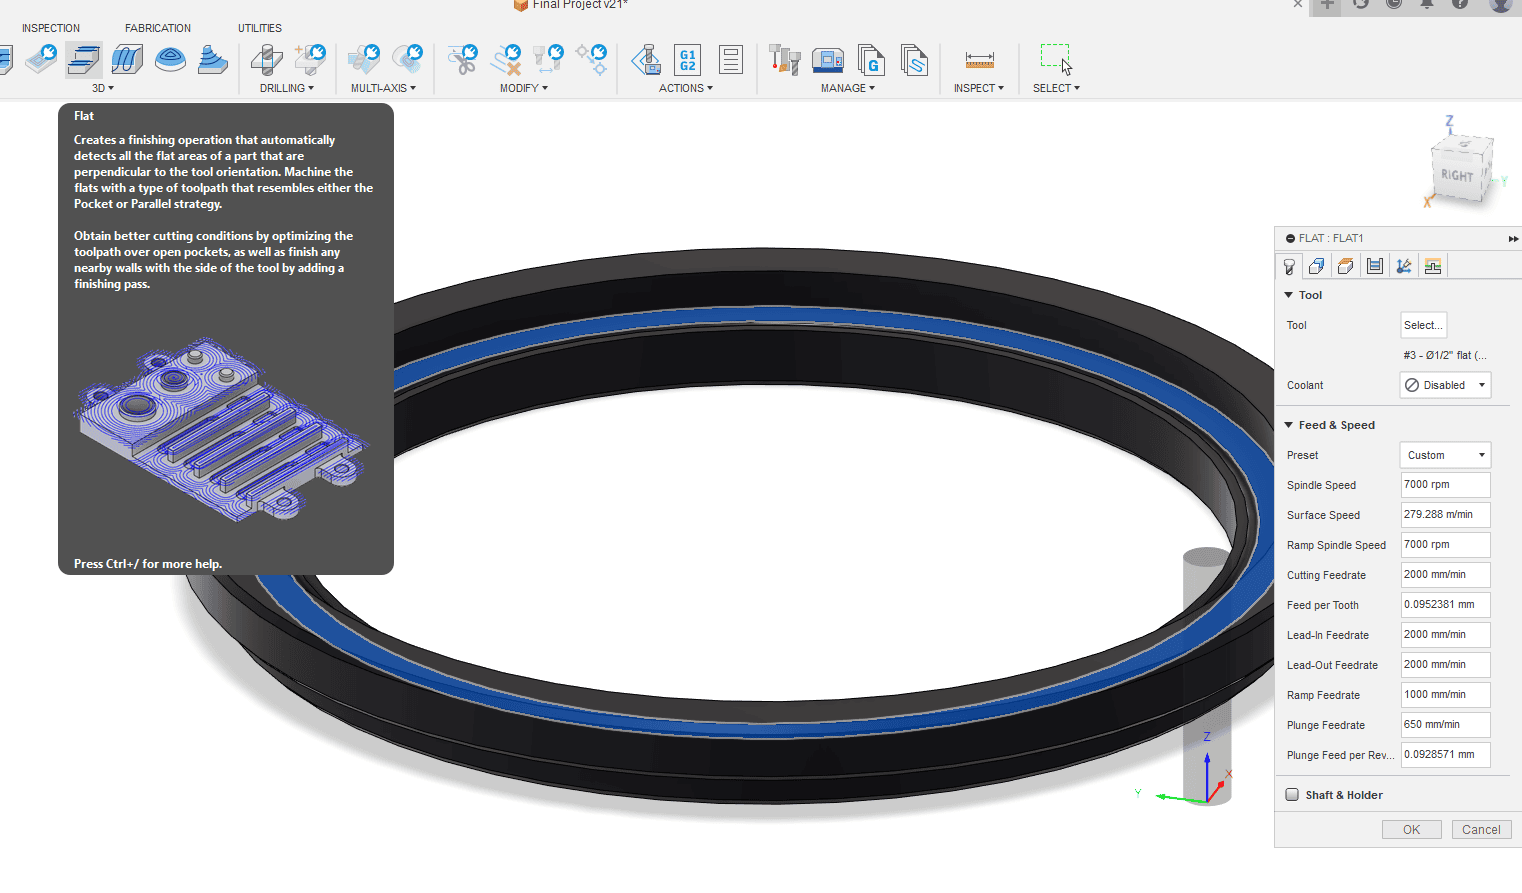Viewport: 1522px width, 893px height.
Task: Click the Plunge Feedrate field
Action: [1445, 725]
